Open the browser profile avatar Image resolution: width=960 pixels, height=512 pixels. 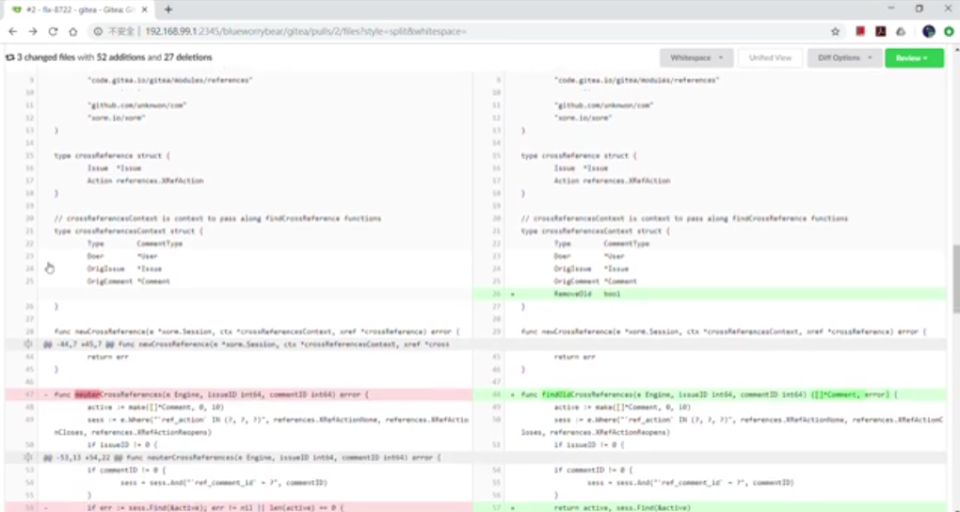[928, 31]
